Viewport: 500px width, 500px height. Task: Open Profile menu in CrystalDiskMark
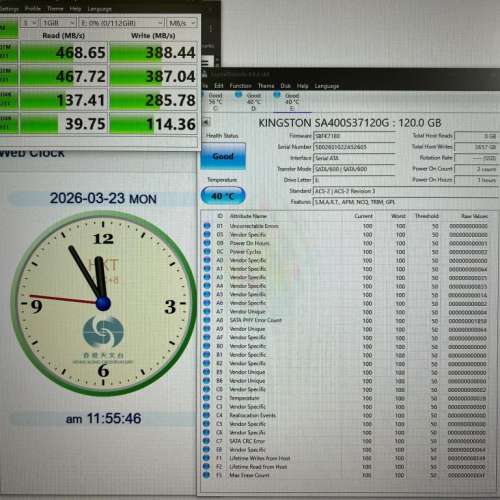(x=33, y=9)
